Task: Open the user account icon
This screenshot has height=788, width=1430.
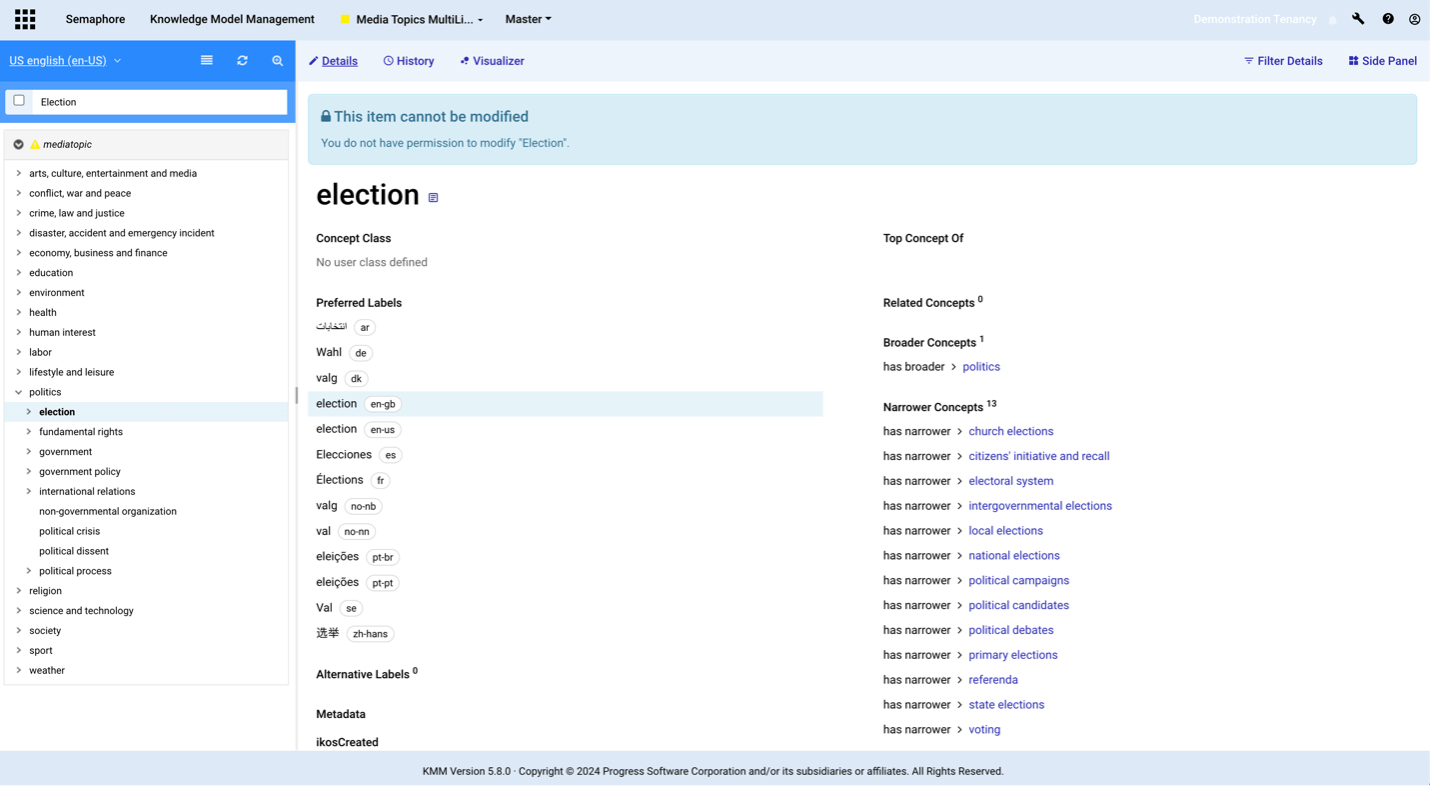Action: coord(1414,19)
